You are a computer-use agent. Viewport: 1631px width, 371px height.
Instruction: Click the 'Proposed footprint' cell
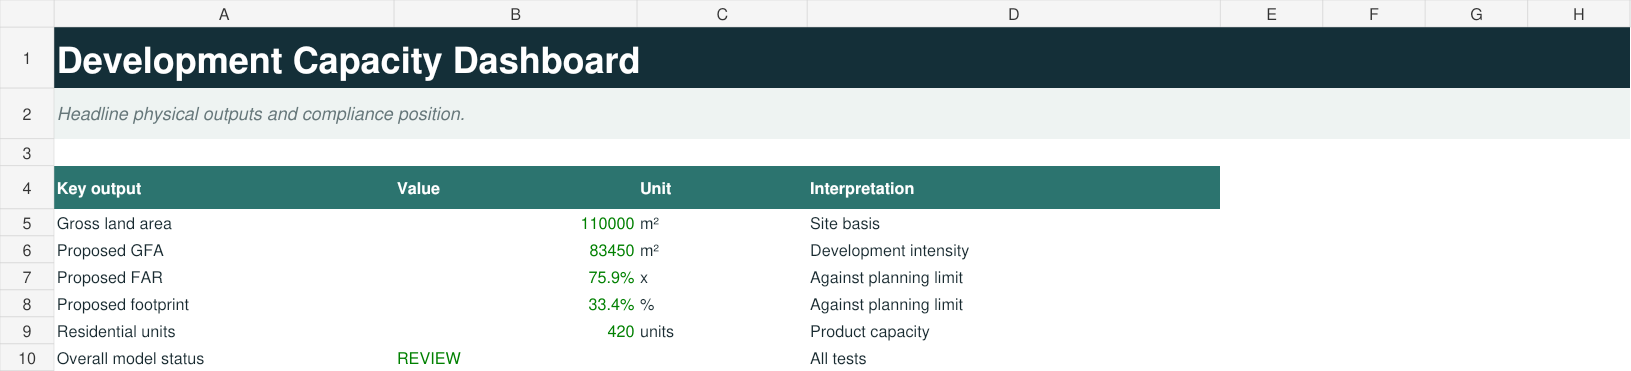[224, 304]
